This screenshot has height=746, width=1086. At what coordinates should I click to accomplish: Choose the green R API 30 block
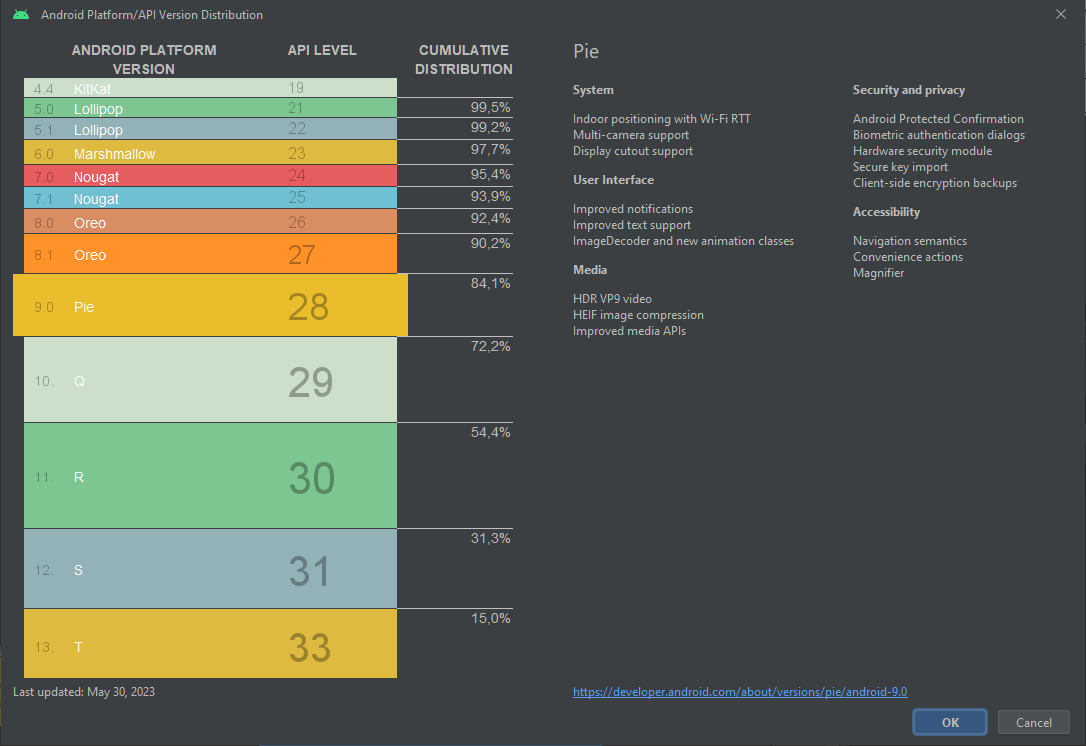point(210,477)
